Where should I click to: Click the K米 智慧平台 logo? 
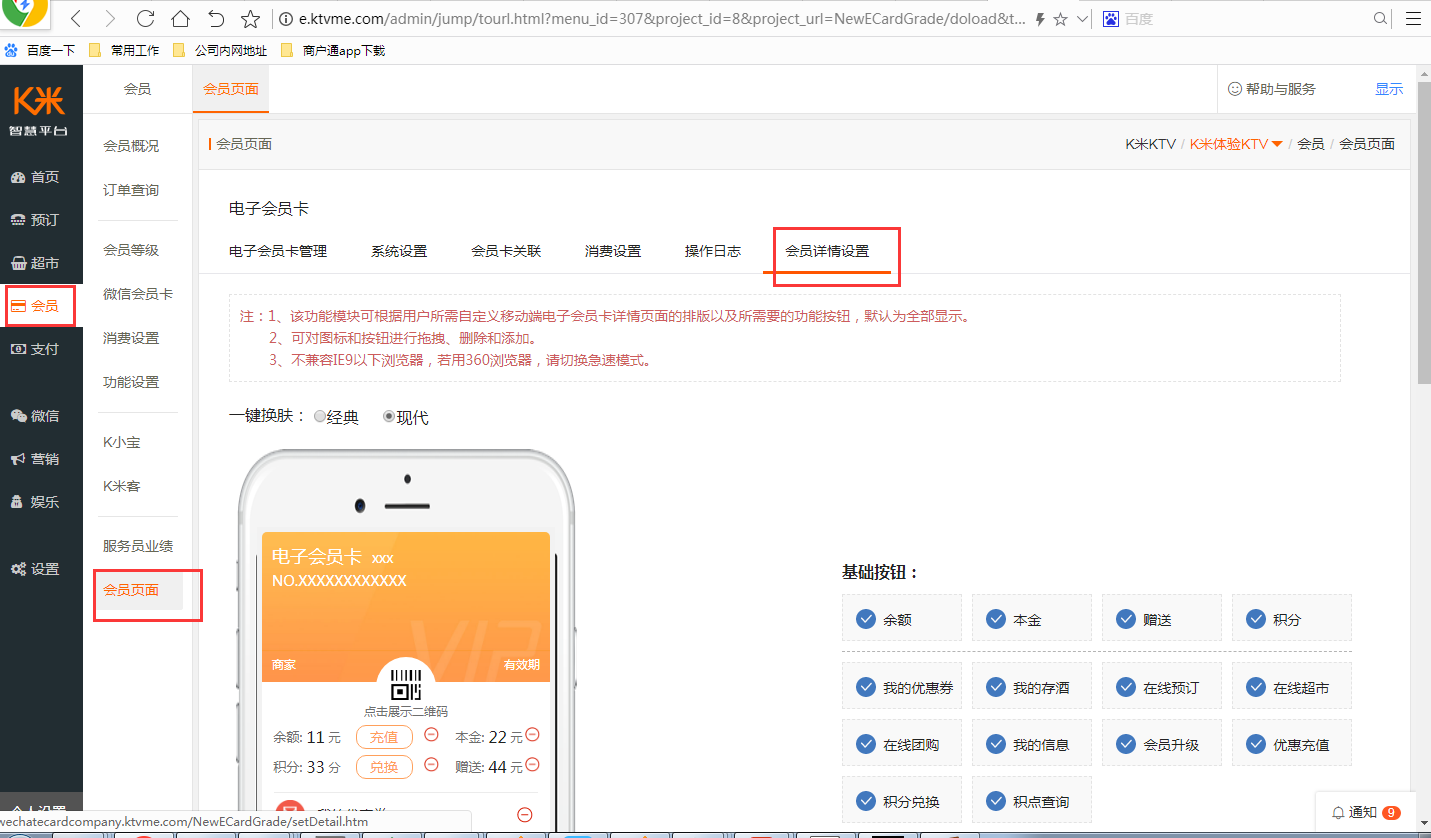tap(39, 110)
